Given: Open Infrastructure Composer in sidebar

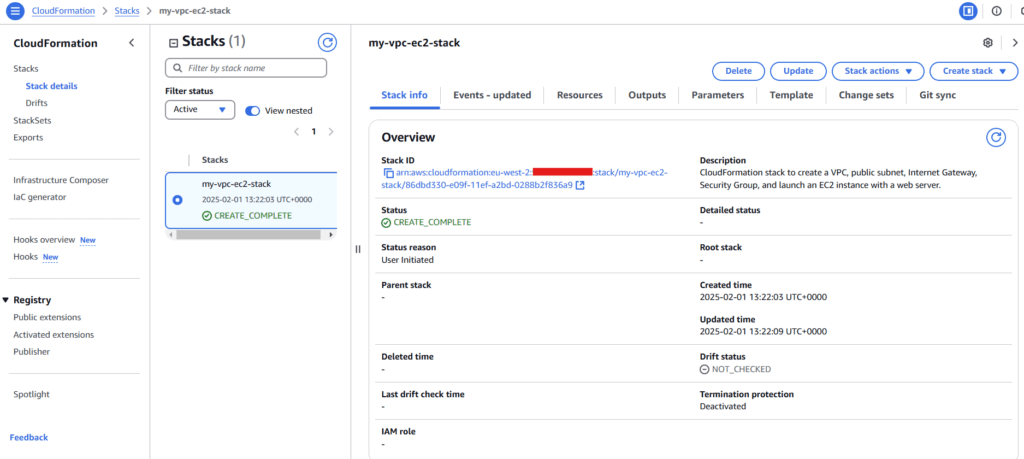Looking at the screenshot, I should point(61,180).
